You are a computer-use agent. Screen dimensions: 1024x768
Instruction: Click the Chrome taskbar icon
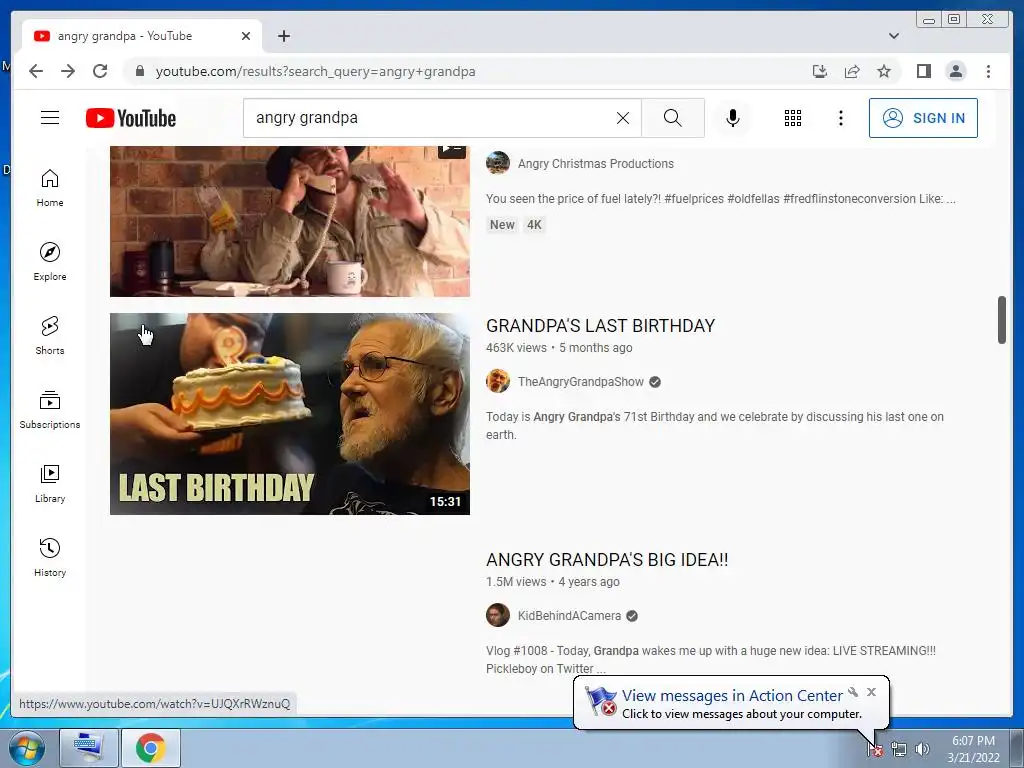pos(151,748)
